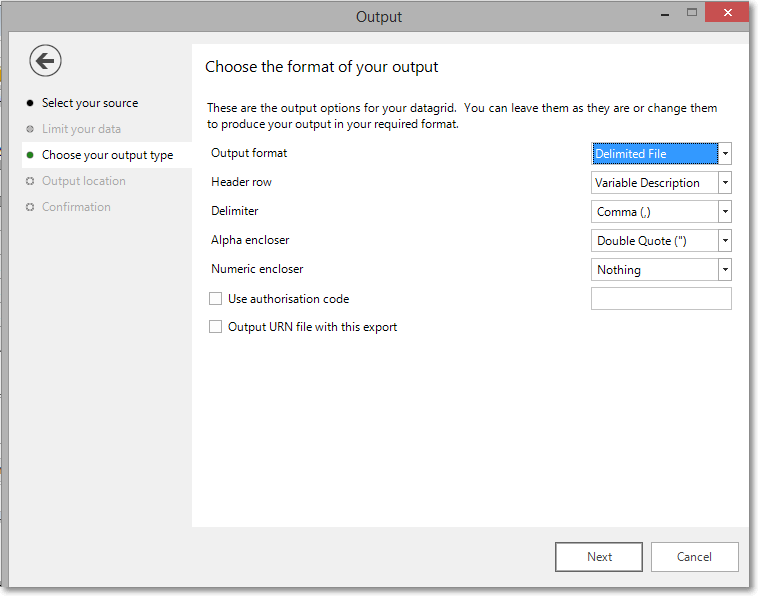Go to Select your source step

tap(90, 103)
